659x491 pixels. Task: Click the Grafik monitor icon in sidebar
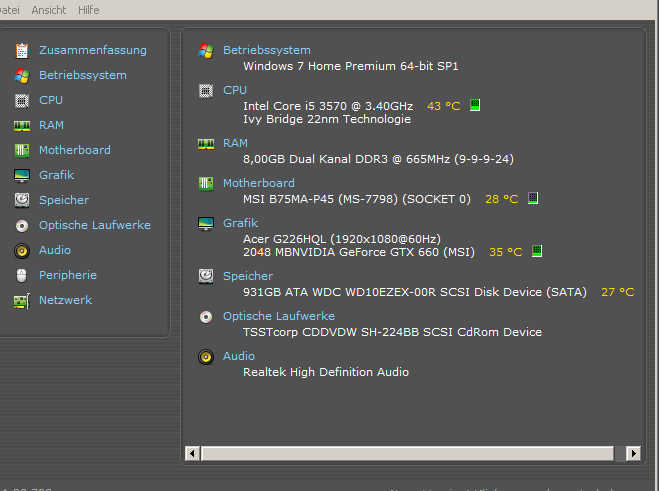tap(22, 176)
